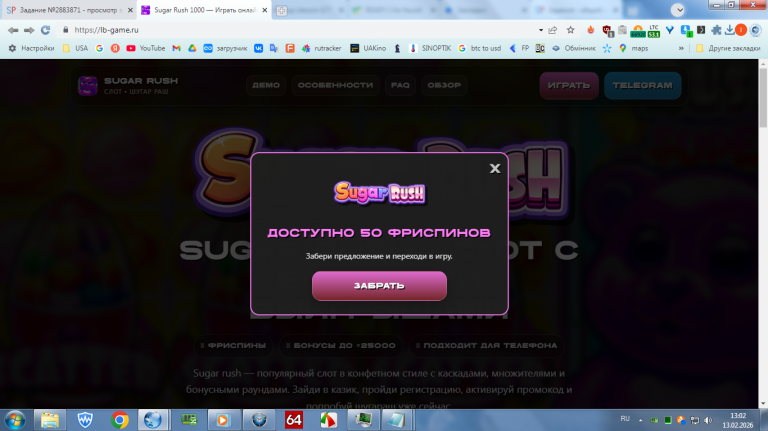The width and height of the screenshot is (768, 431).
Task: Open the address bar dropdown arrow
Action: [x=541, y=30]
